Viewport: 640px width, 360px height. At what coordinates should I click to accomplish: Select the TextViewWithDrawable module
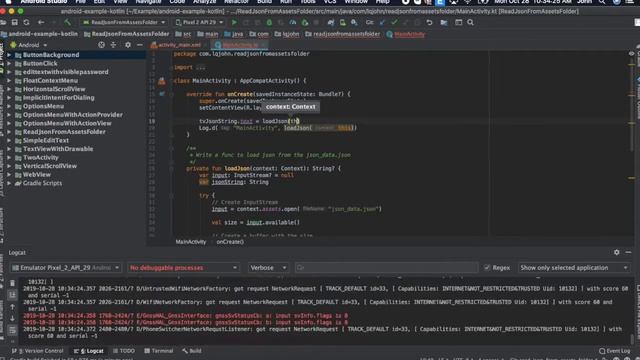[58, 149]
